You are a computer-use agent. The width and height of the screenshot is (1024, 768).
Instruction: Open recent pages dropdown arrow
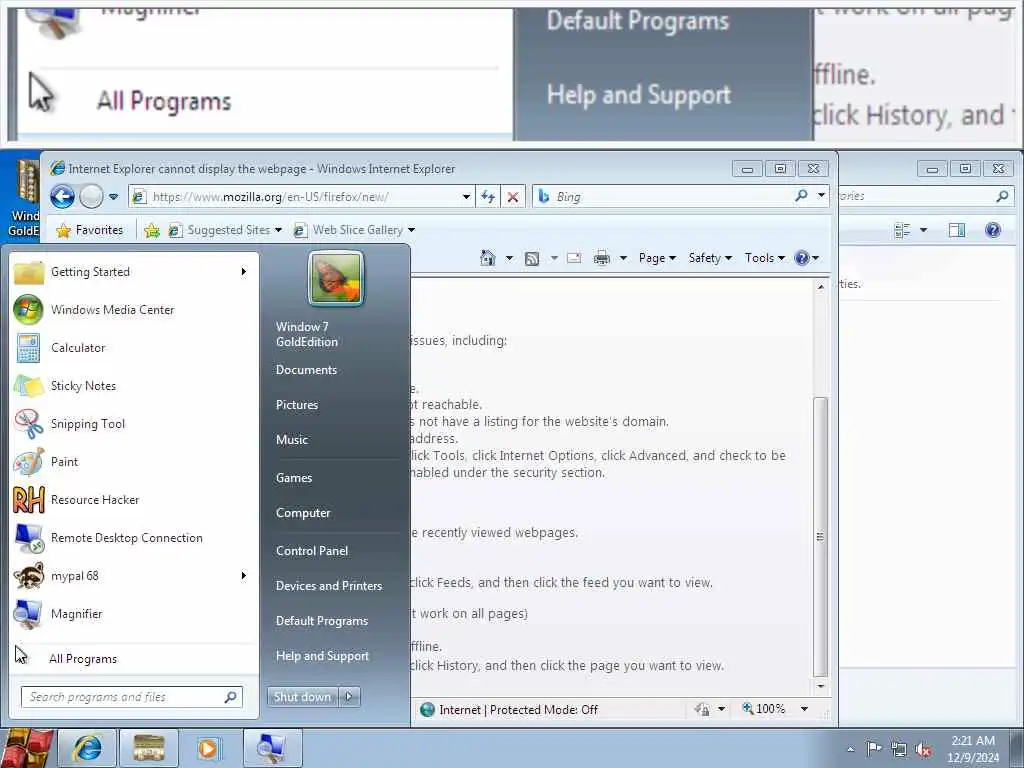[114, 197]
